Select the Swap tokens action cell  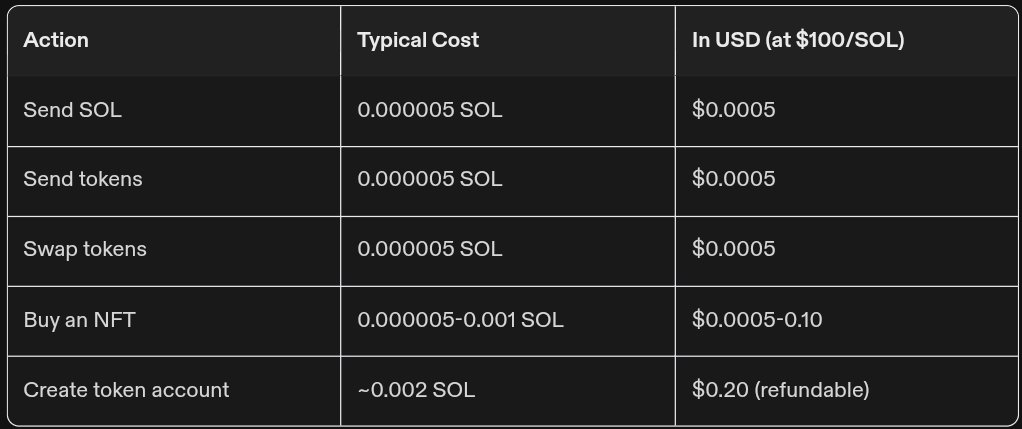(85, 249)
